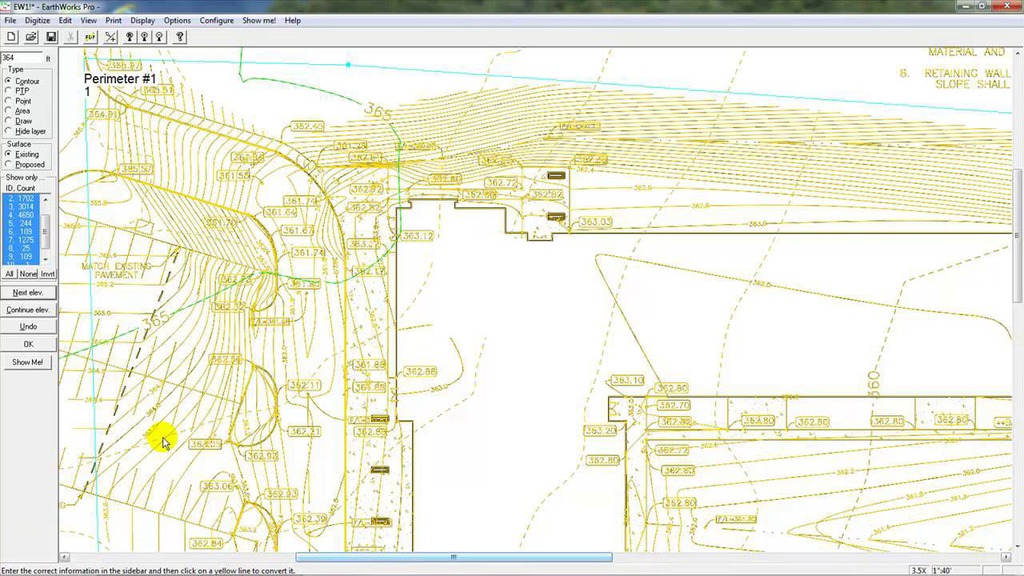1024x576 pixels.
Task: Click the Open file folder icon
Action: 31,37
